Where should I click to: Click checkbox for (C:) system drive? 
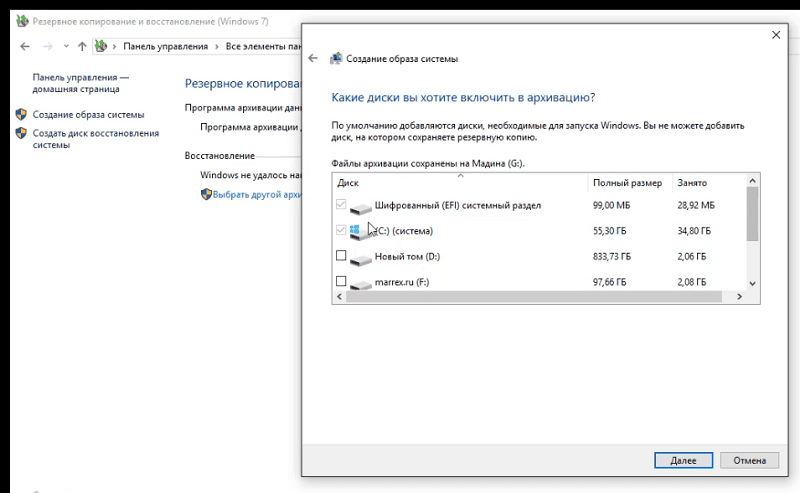341,230
